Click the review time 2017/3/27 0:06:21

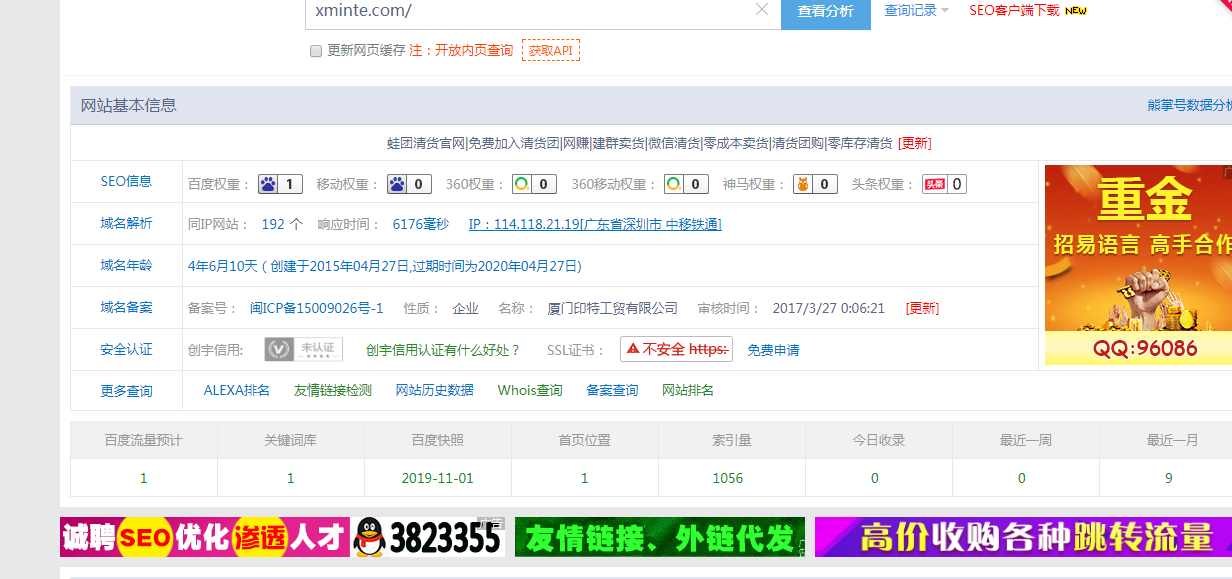pos(829,308)
